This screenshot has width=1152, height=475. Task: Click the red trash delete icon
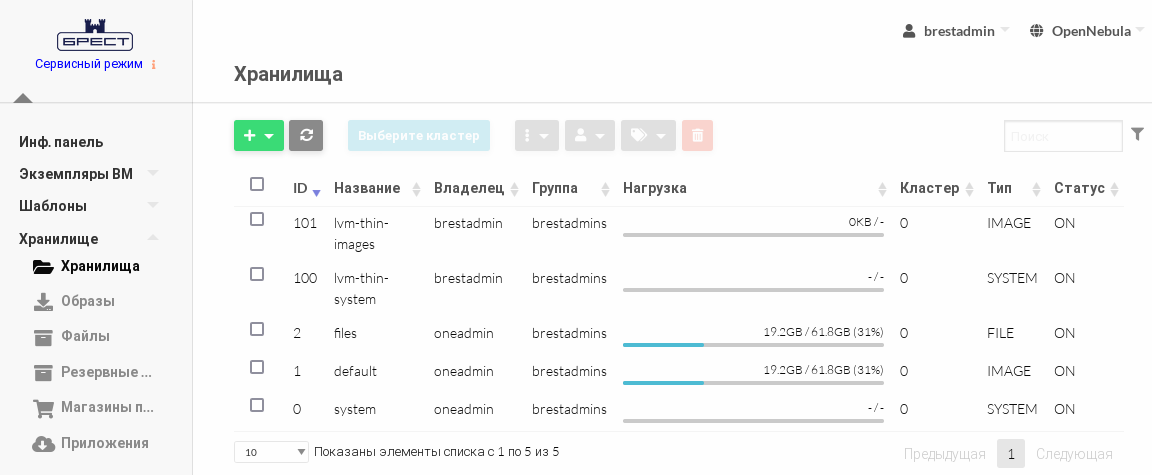coord(697,136)
